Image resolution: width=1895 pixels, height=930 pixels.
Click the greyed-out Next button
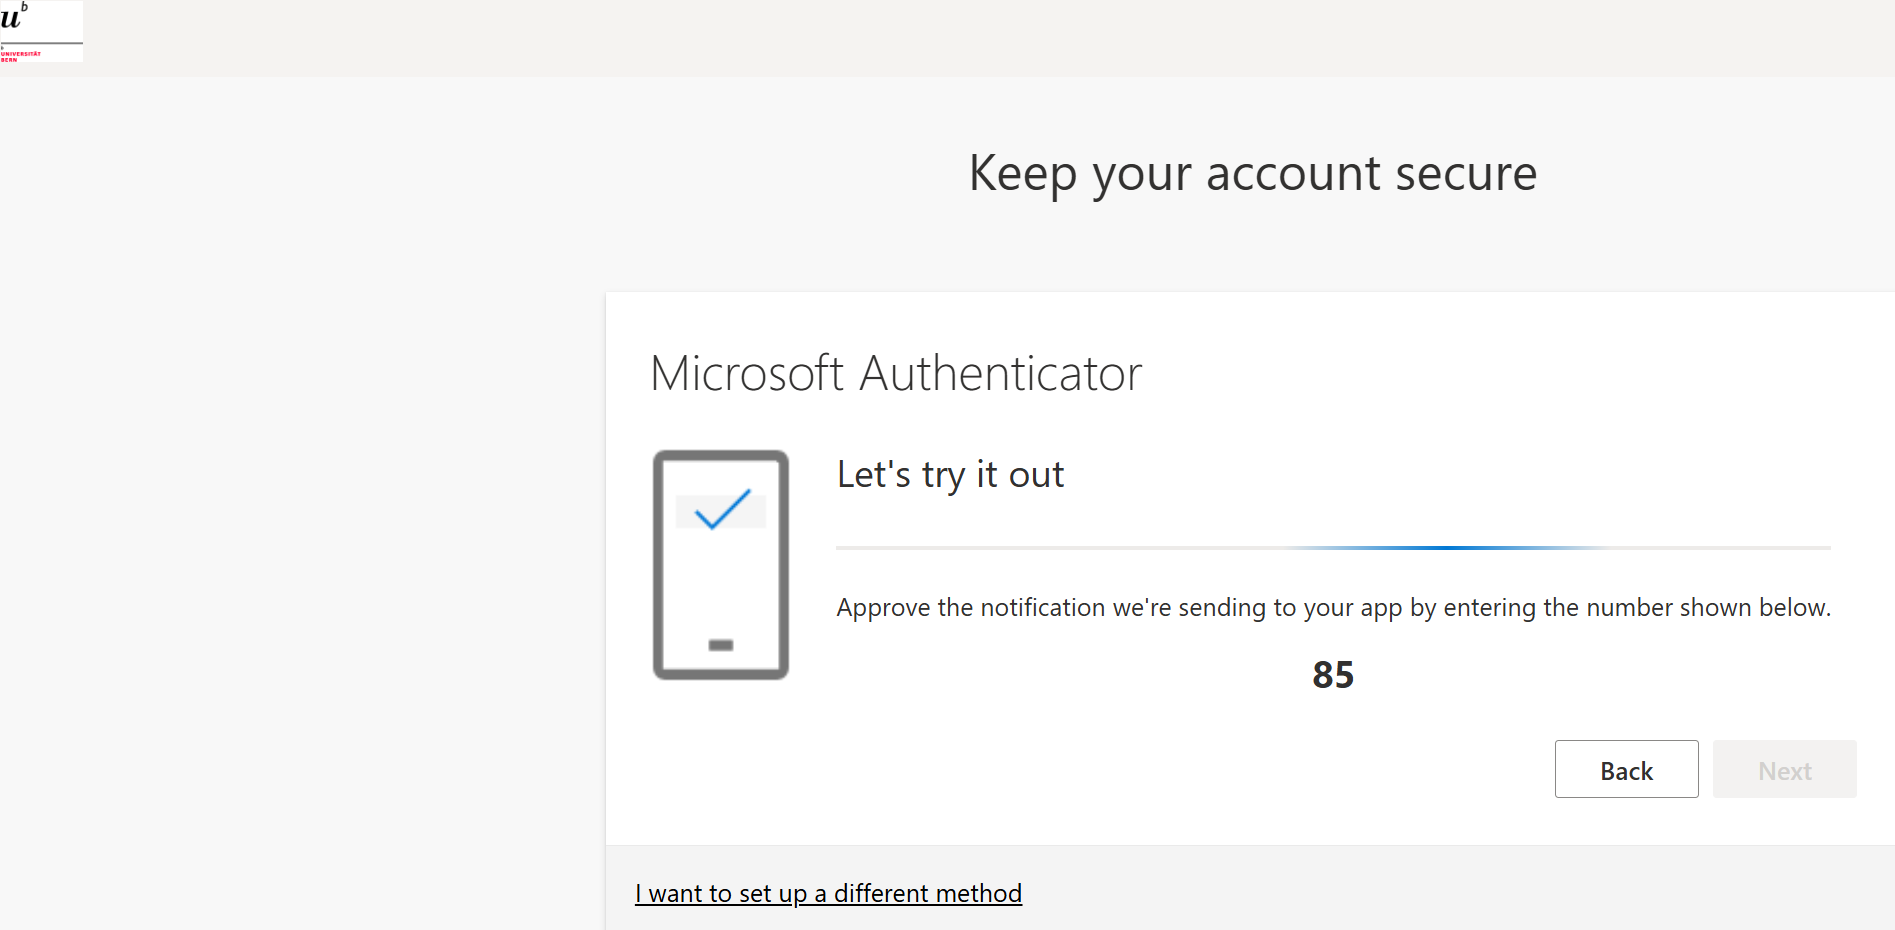1785,769
